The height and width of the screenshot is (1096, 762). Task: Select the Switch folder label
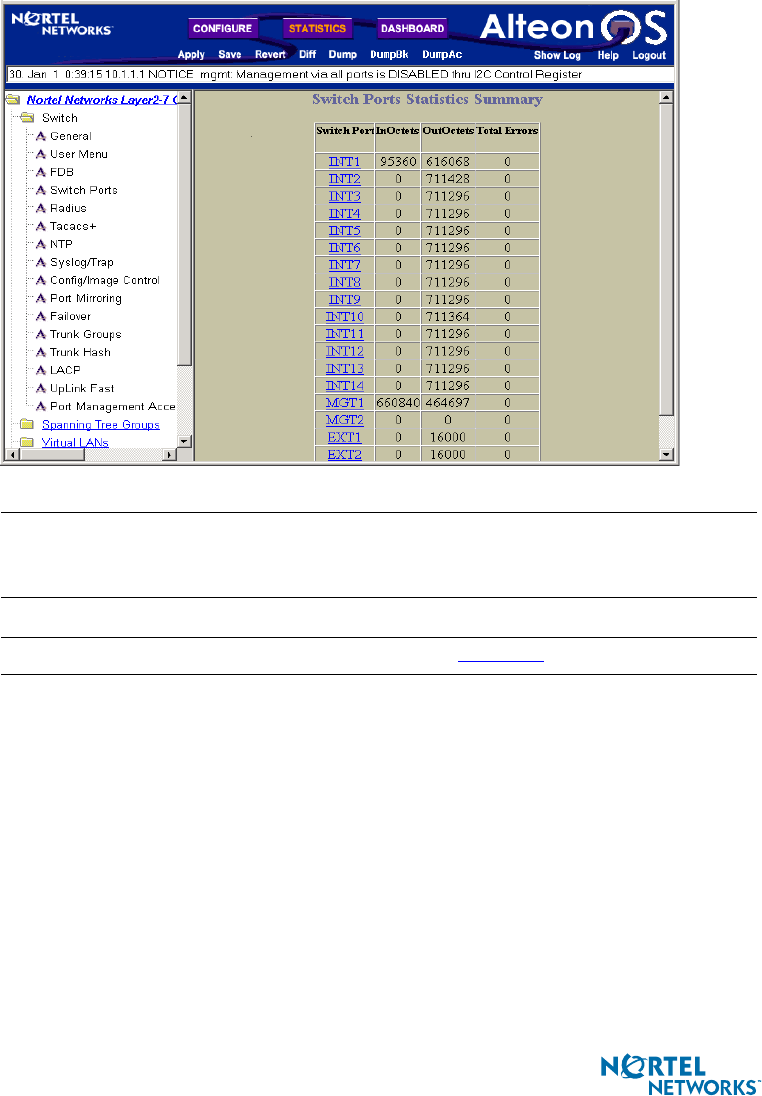point(59,118)
